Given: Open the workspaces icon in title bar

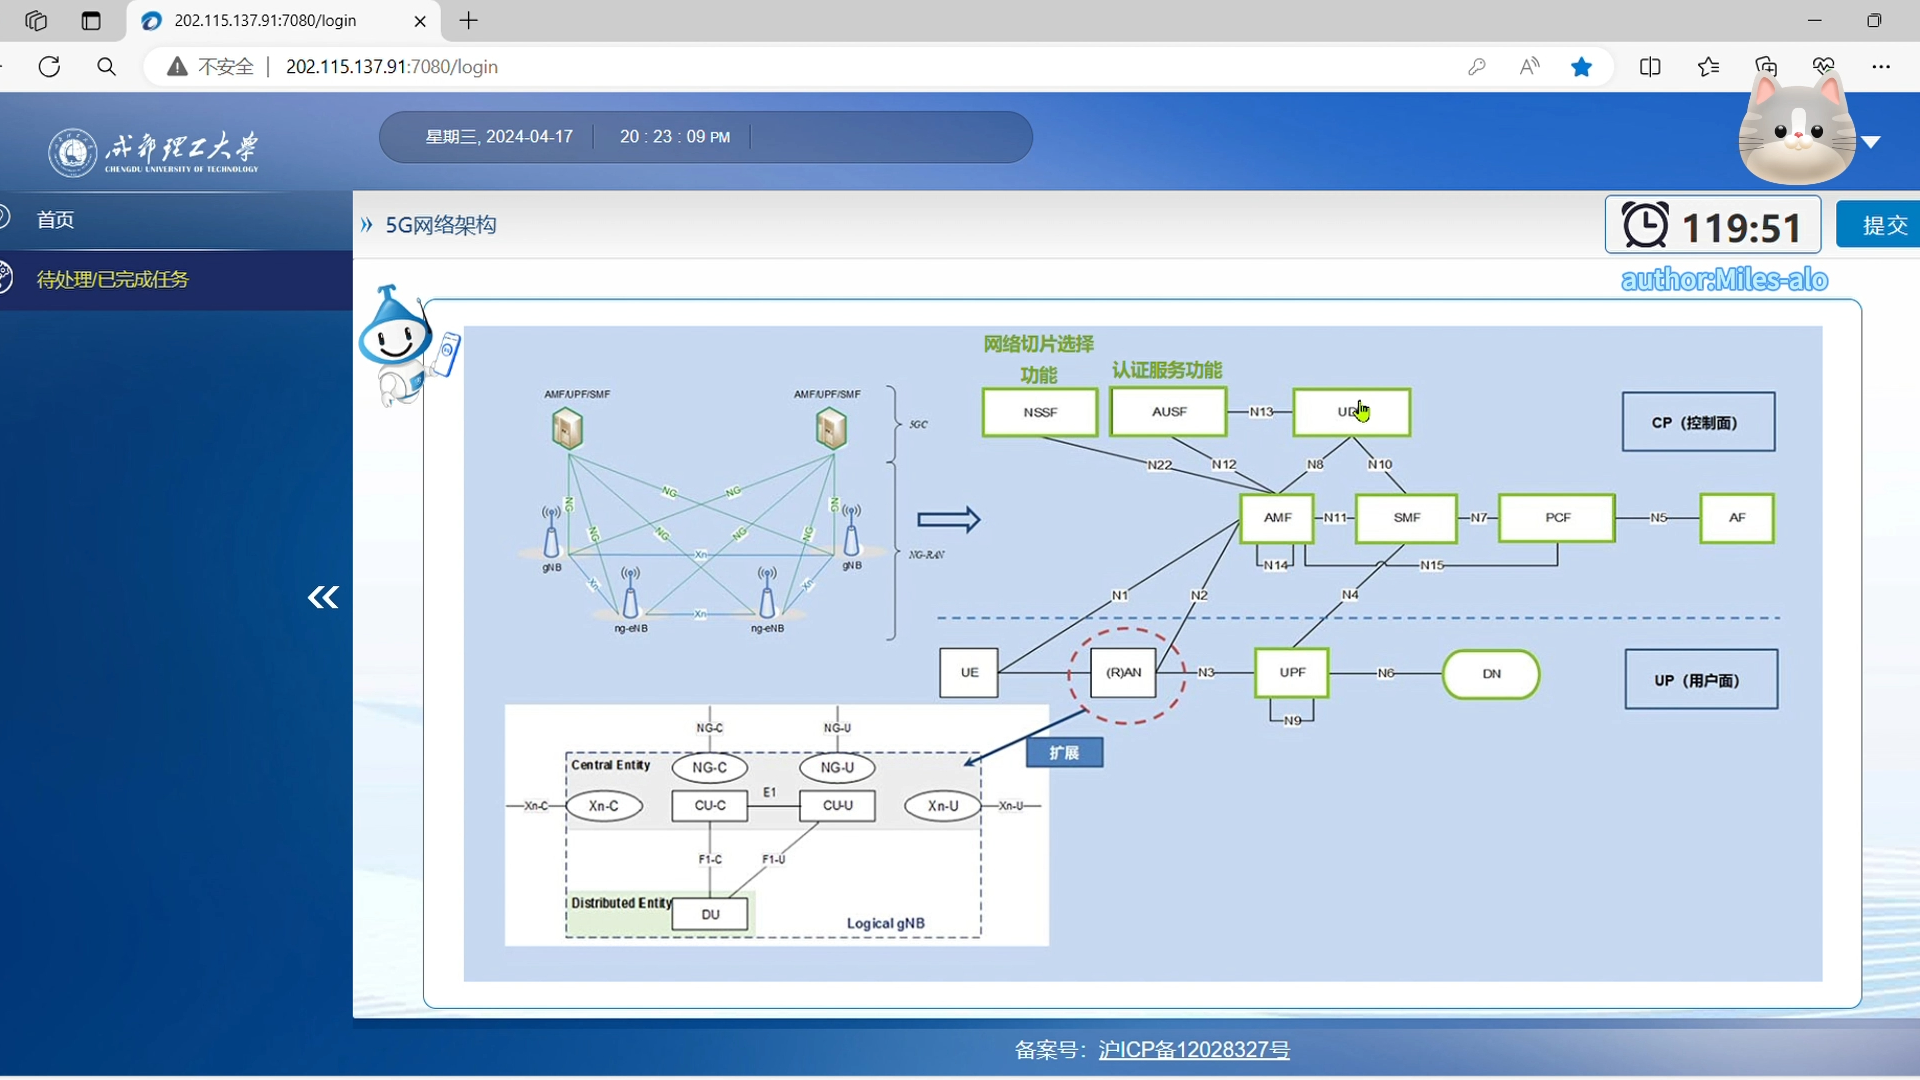Looking at the screenshot, I should 36,20.
